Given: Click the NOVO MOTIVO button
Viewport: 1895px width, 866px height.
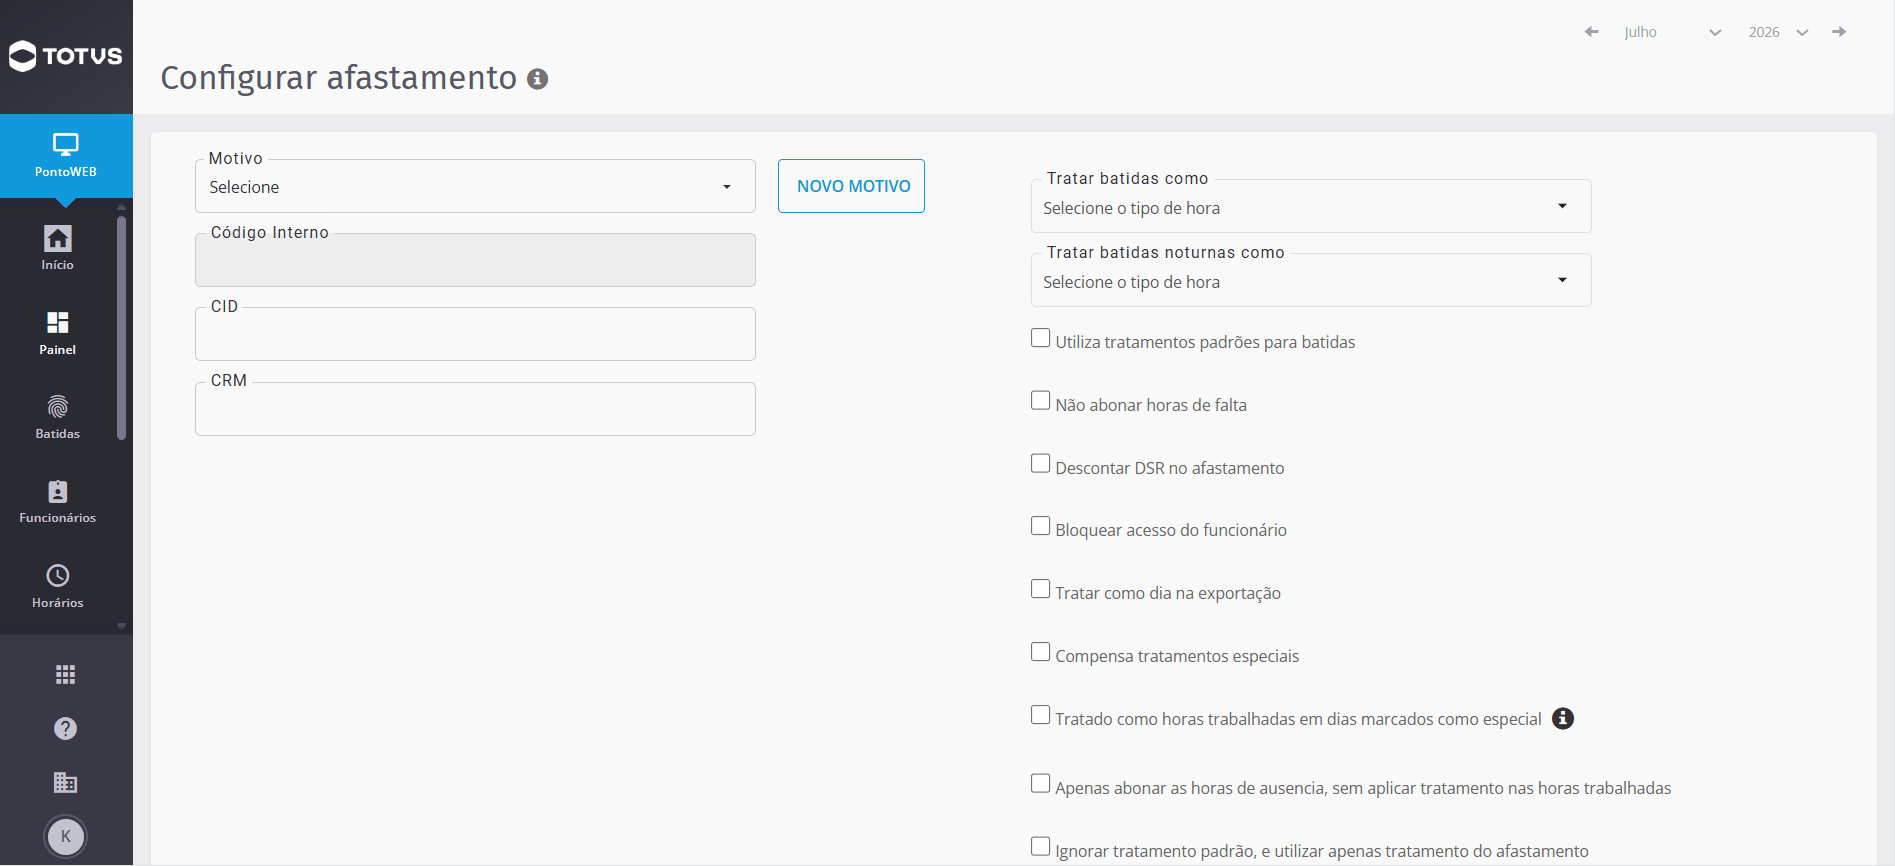Looking at the screenshot, I should point(852,186).
